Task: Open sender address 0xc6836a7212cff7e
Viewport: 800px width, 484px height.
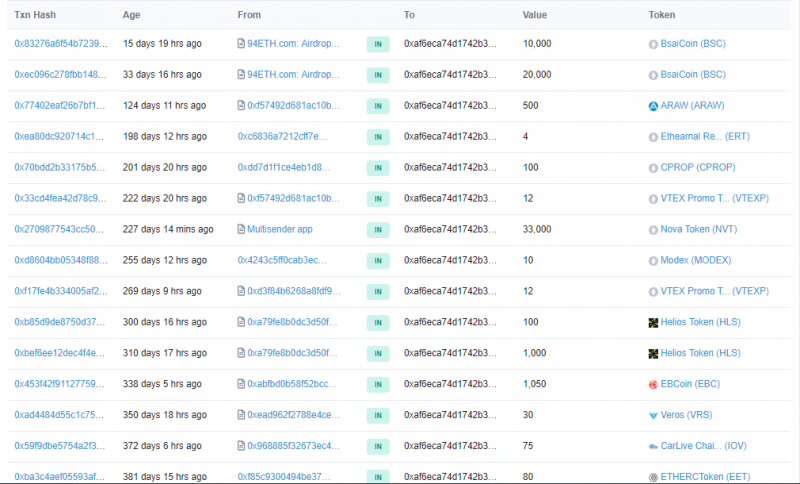Action: point(282,136)
